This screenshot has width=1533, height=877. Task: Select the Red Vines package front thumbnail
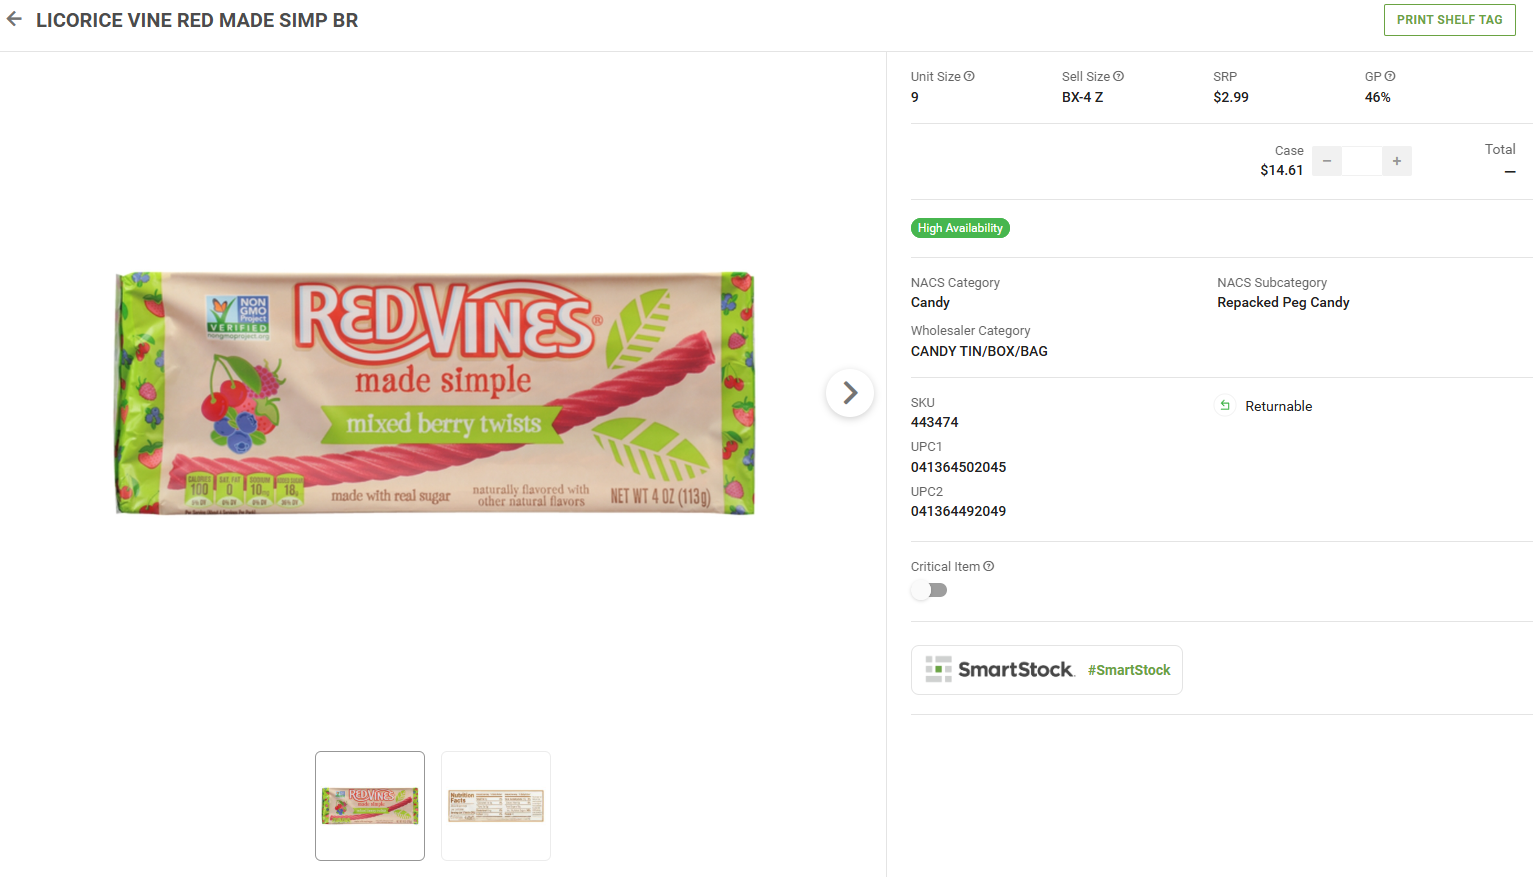coord(370,805)
